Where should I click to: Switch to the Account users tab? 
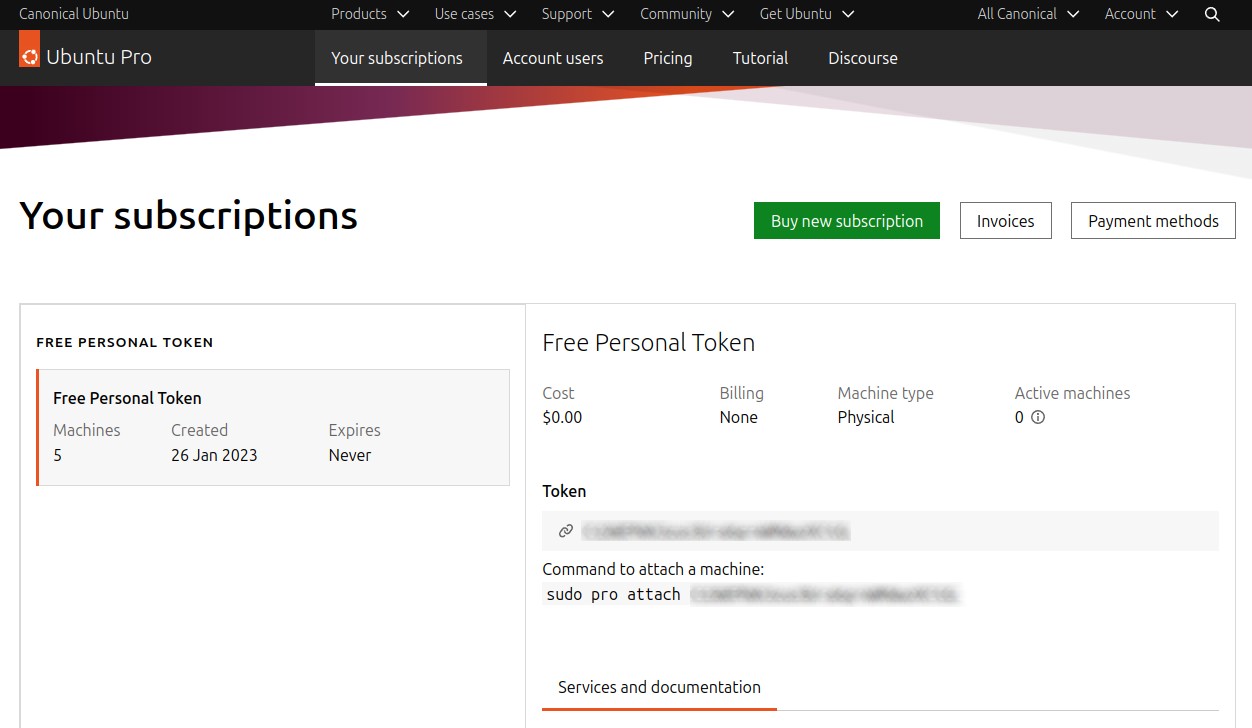pyautogui.click(x=553, y=58)
